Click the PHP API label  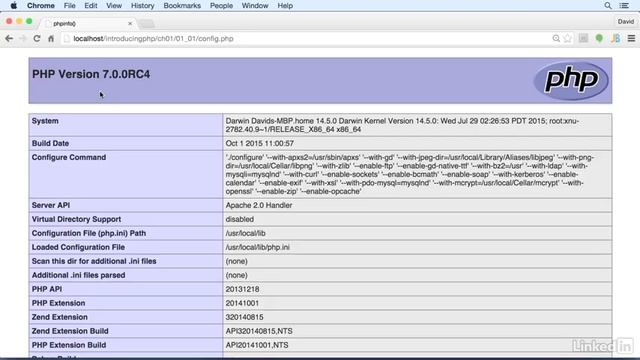47,289
